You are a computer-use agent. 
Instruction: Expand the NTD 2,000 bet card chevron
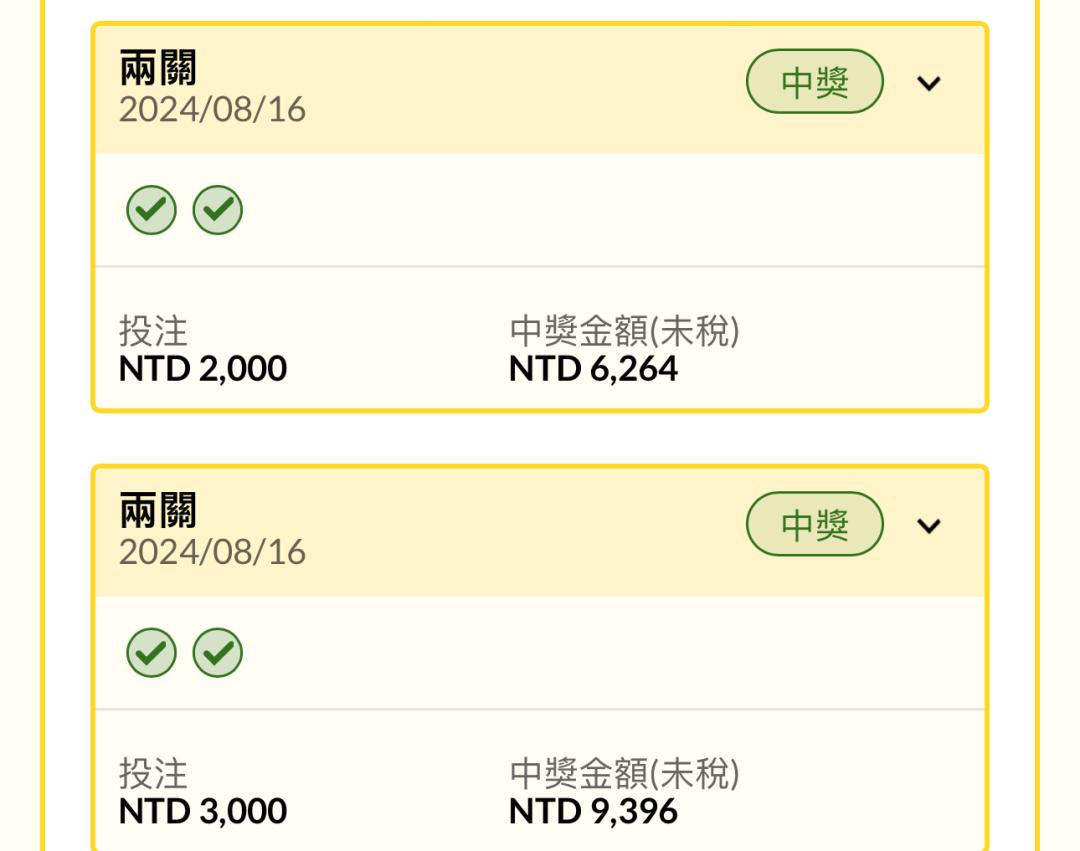(928, 83)
